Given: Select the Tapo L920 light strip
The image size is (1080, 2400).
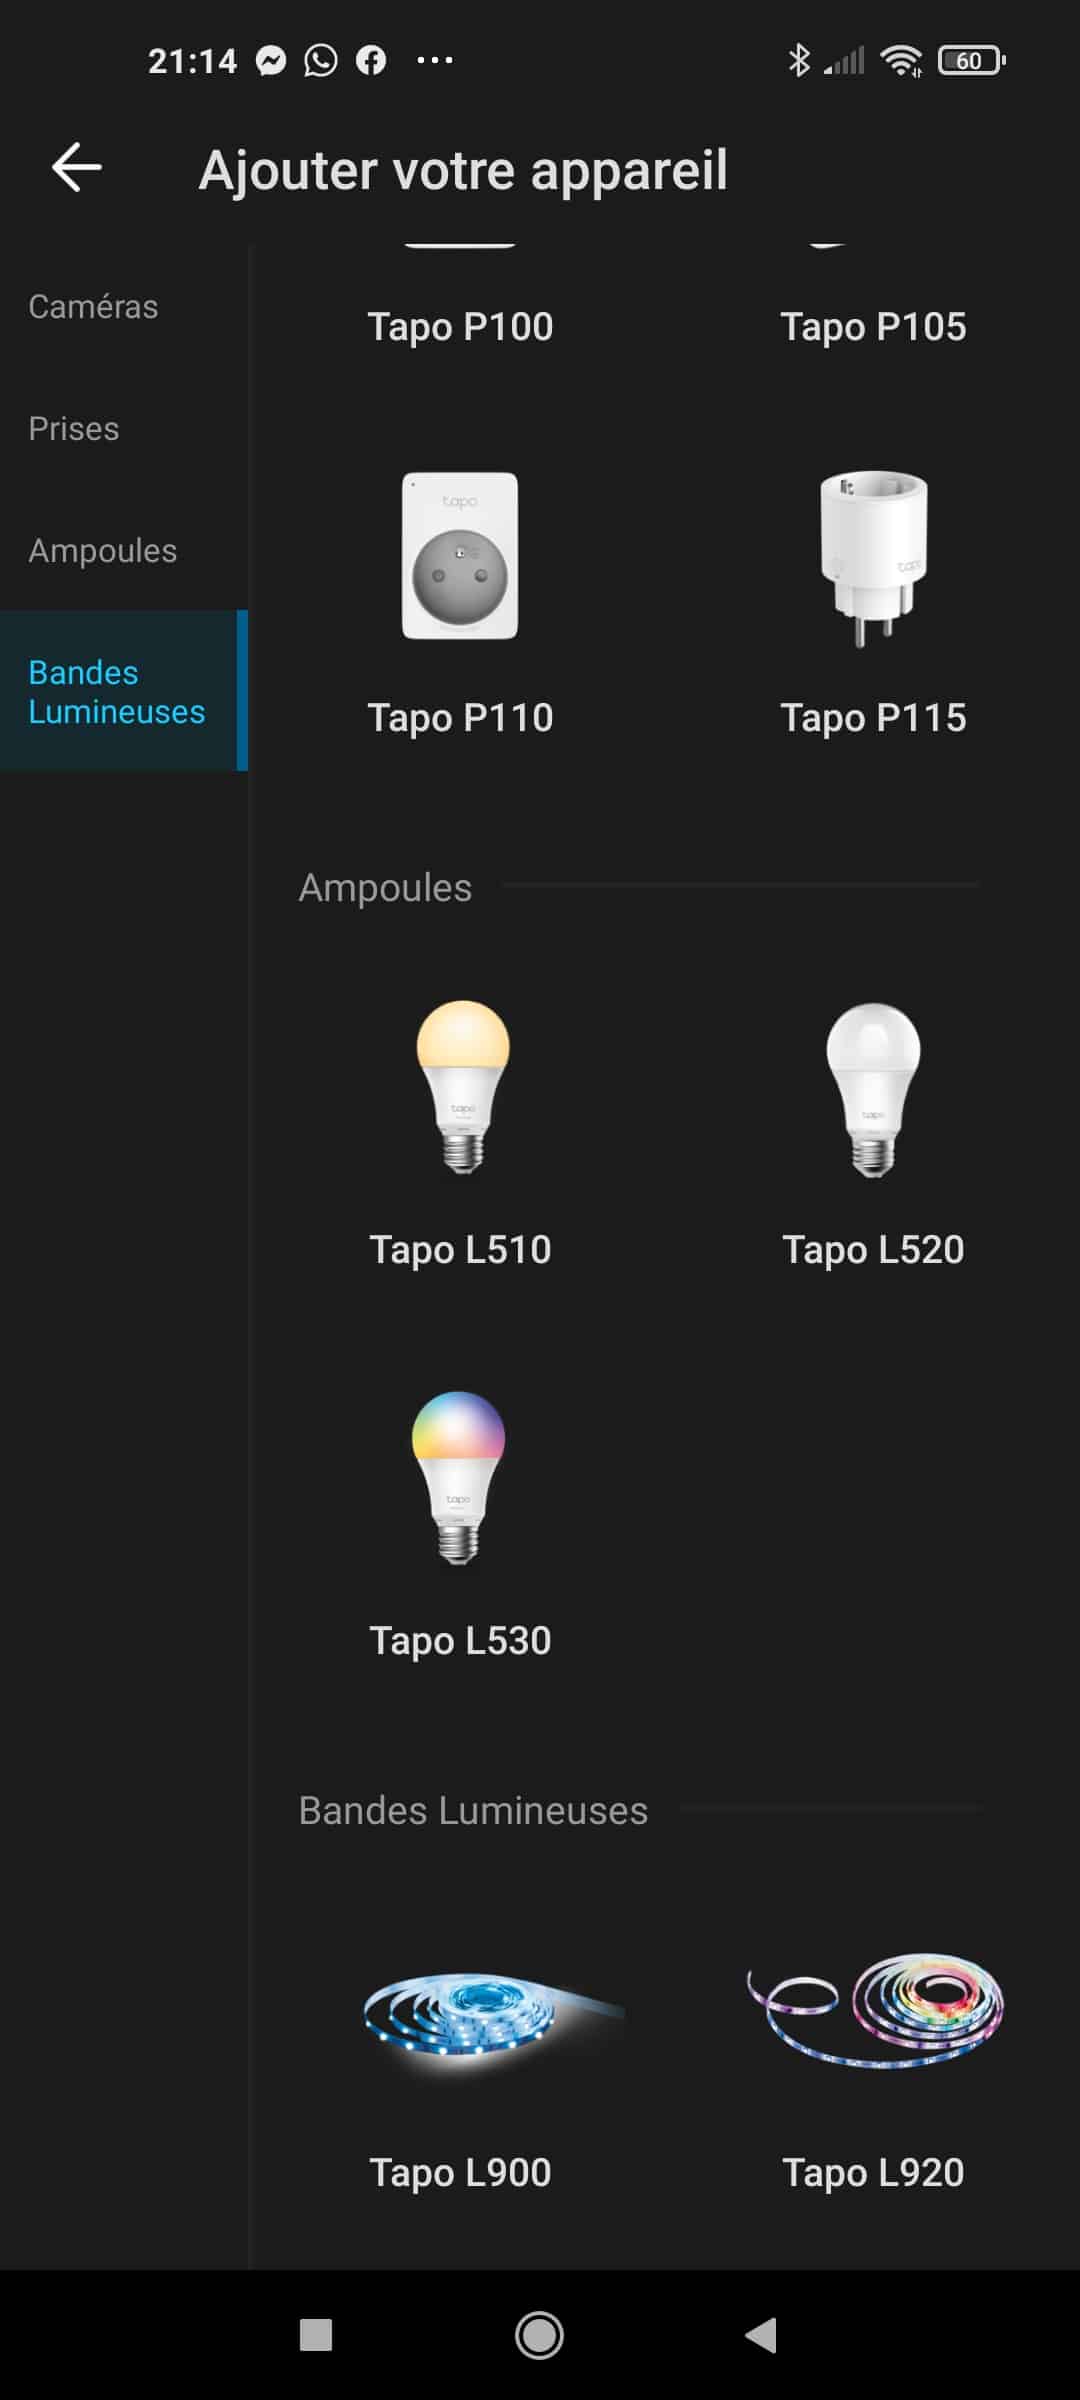Looking at the screenshot, I should click(x=875, y=2009).
